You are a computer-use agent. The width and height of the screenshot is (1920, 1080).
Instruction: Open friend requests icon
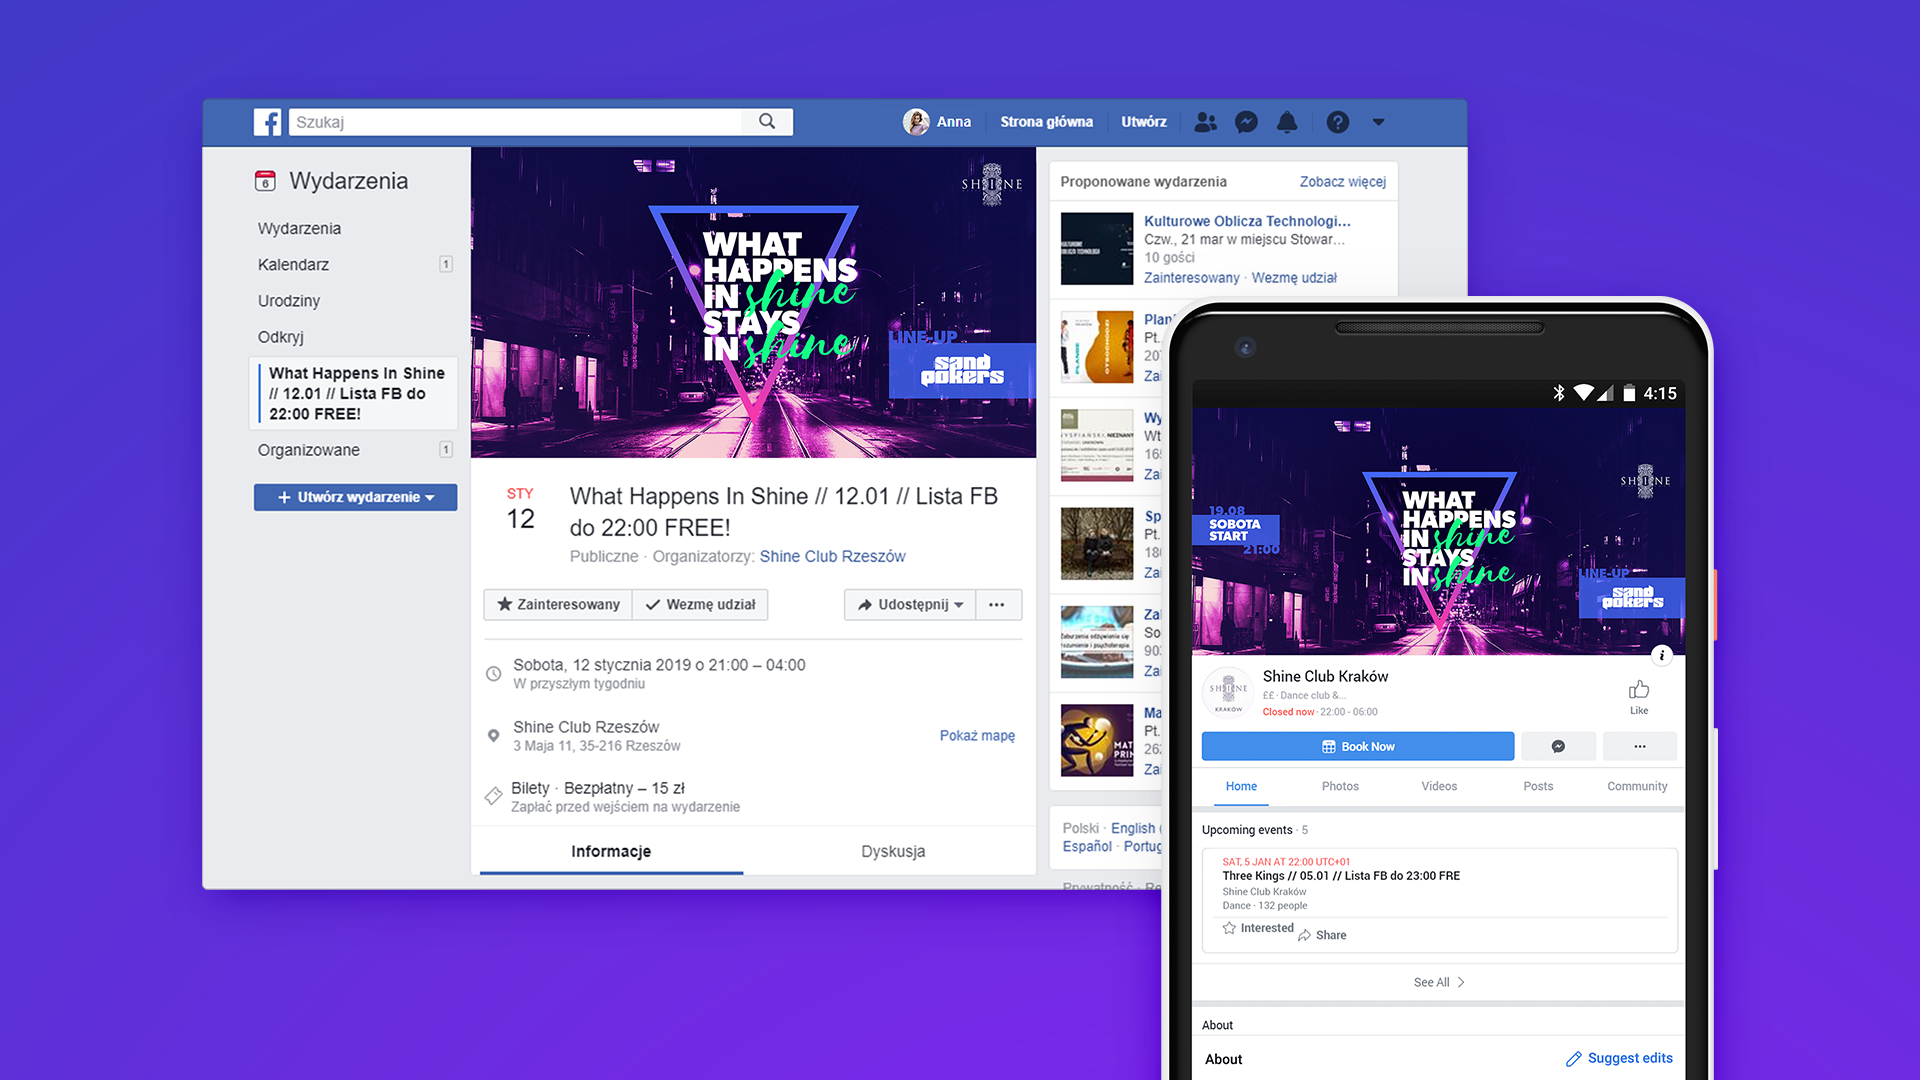pyautogui.click(x=1206, y=122)
